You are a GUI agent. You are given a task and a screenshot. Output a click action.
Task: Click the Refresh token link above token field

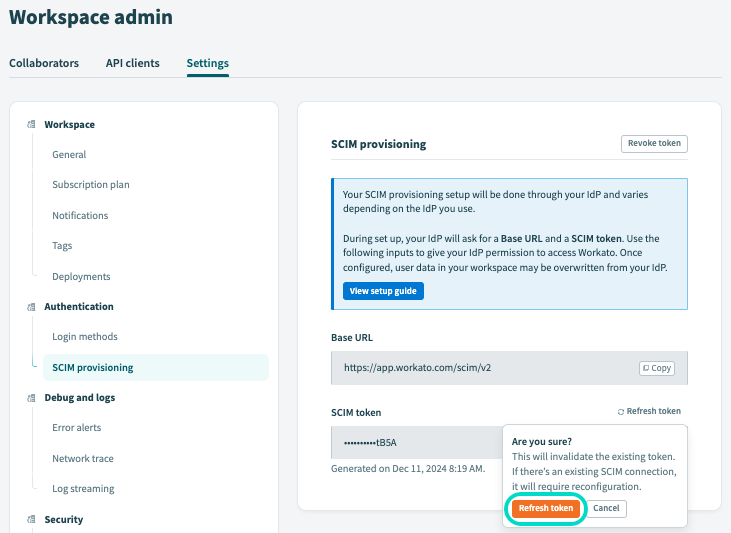649,411
